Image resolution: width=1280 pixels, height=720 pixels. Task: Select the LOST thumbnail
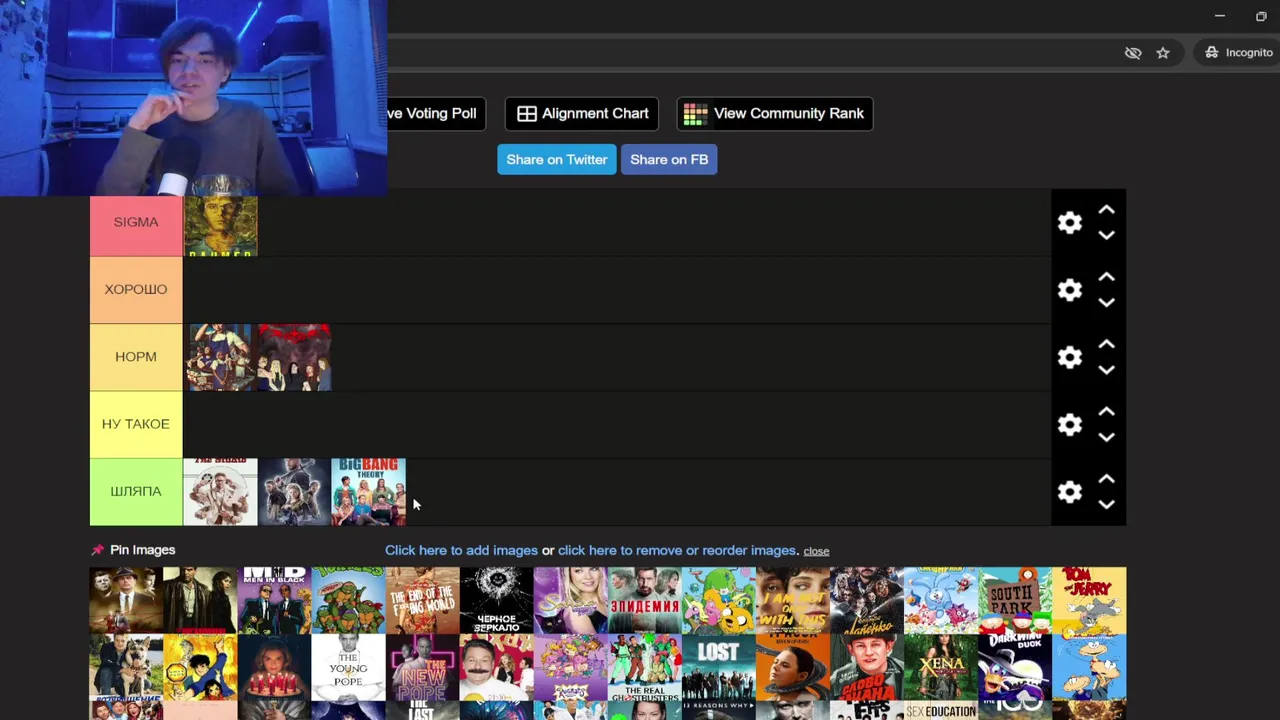[718, 667]
